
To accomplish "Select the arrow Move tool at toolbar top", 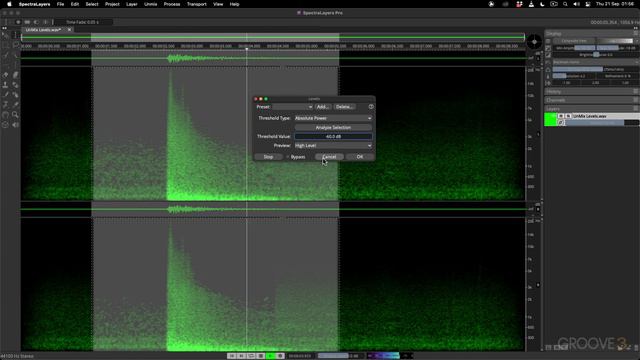I will [x=6, y=35].
